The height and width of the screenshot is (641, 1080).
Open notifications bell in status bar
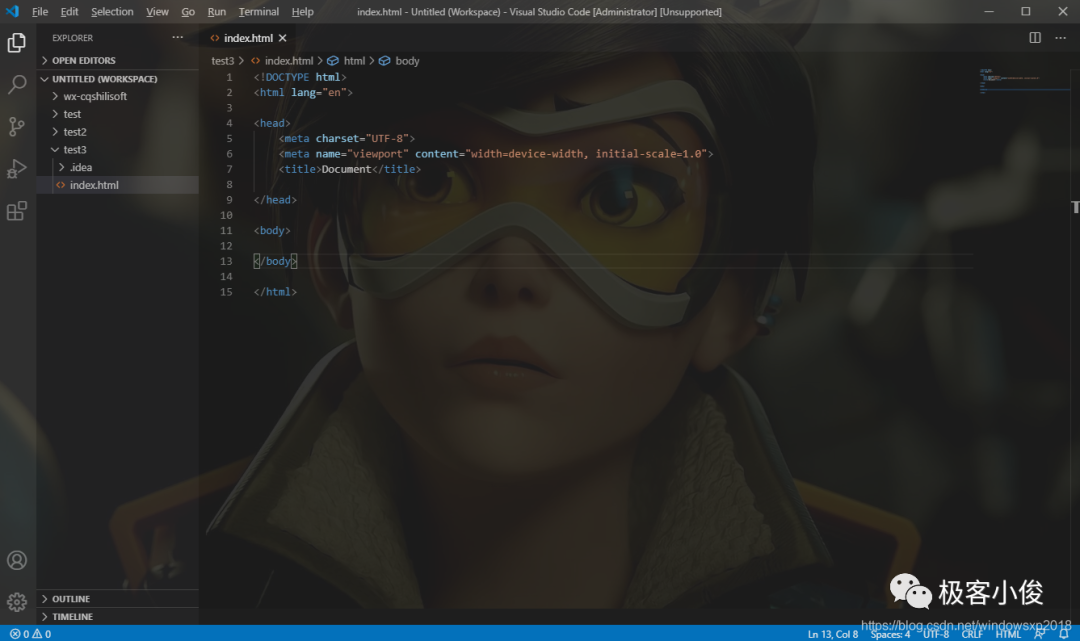tap(1064, 633)
